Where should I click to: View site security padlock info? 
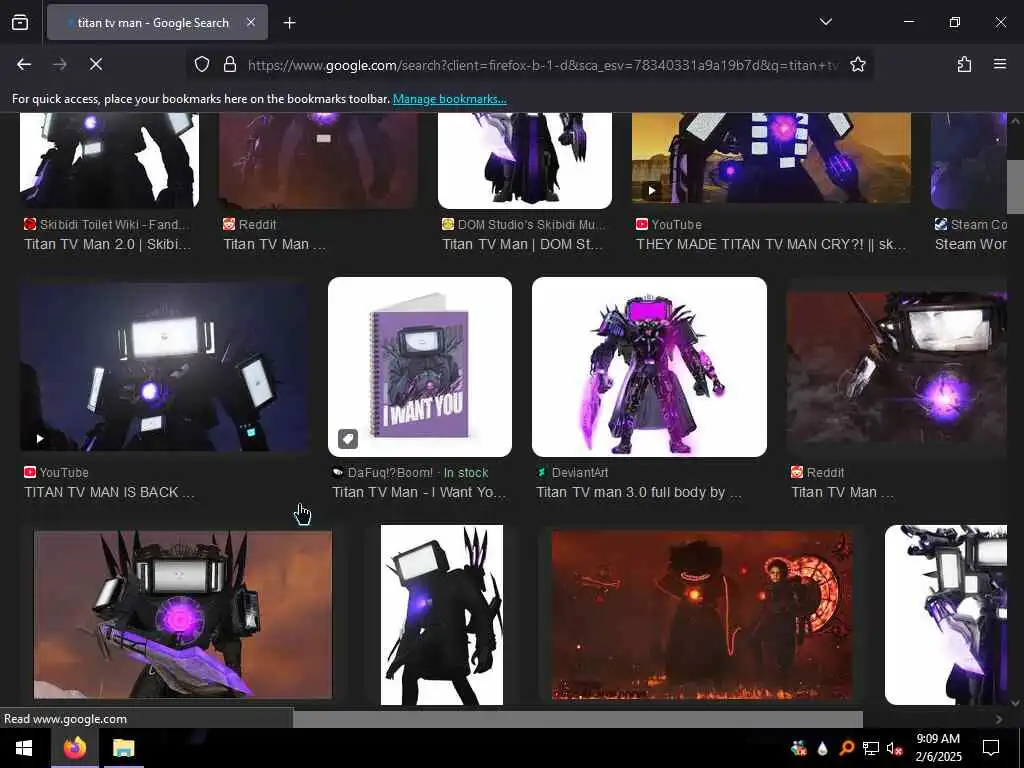click(x=230, y=64)
